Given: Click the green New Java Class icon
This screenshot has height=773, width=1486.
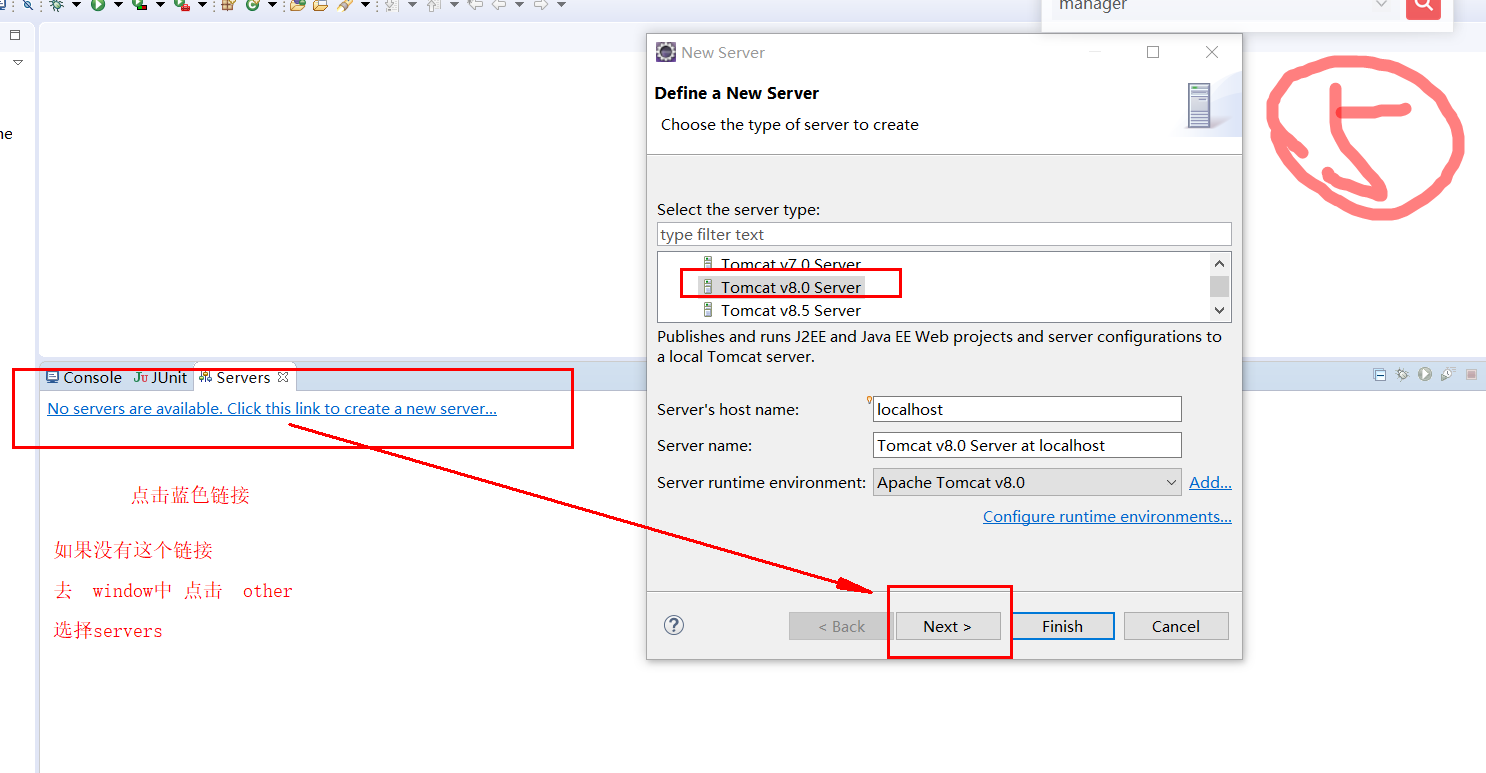Looking at the screenshot, I should pos(253,4).
